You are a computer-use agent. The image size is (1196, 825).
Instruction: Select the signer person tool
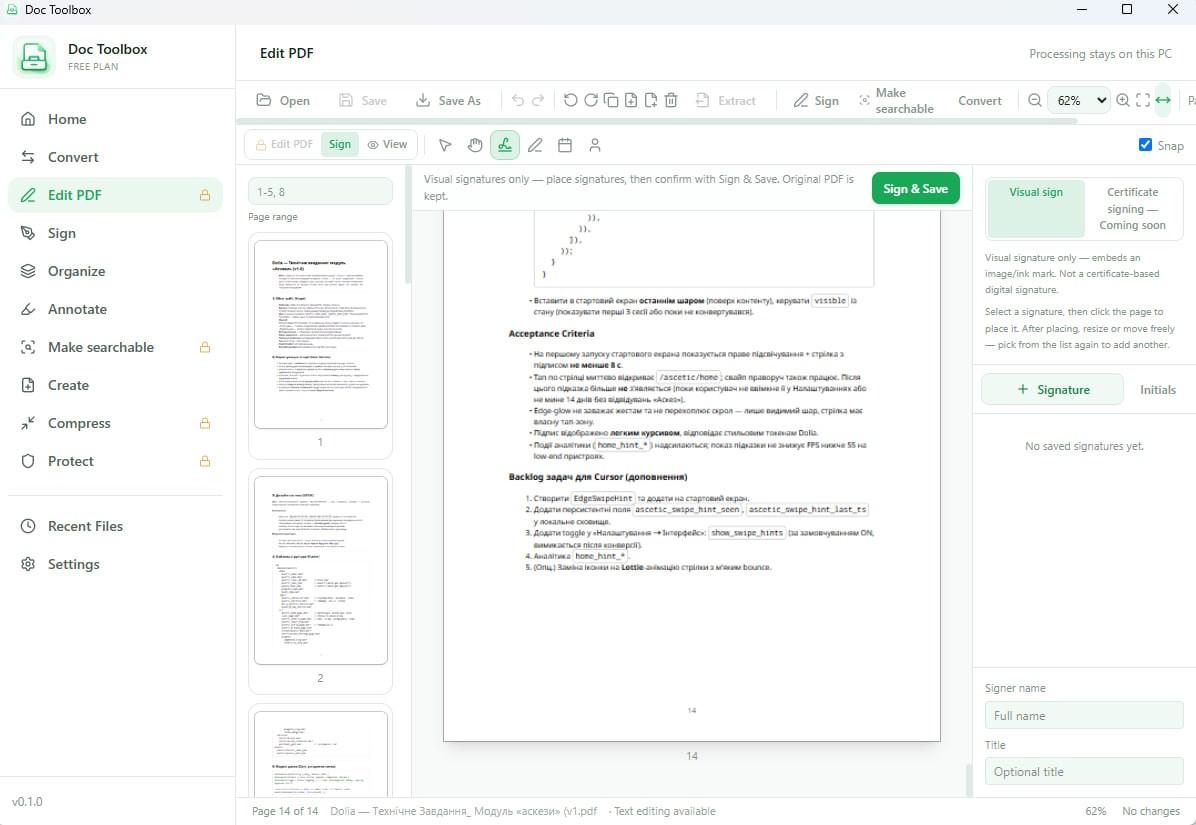(595, 145)
